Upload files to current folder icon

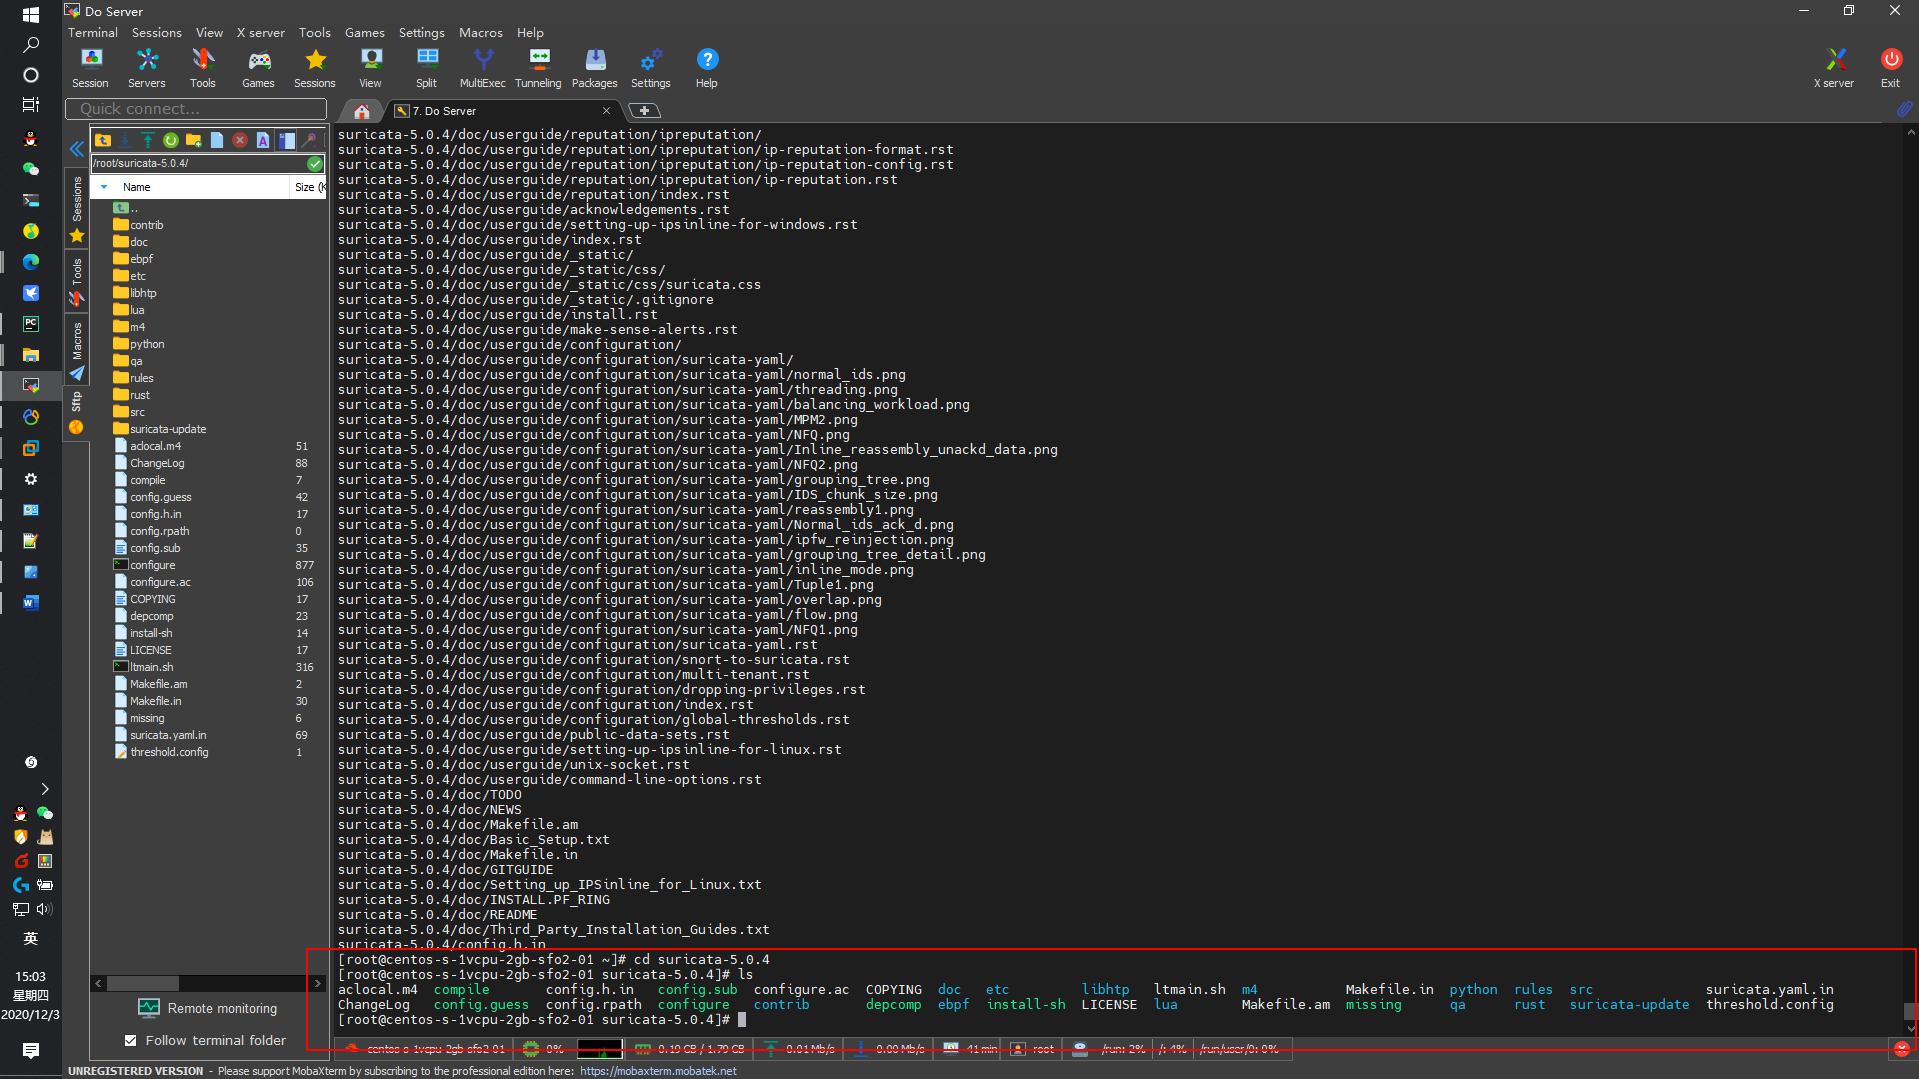coord(147,140)
